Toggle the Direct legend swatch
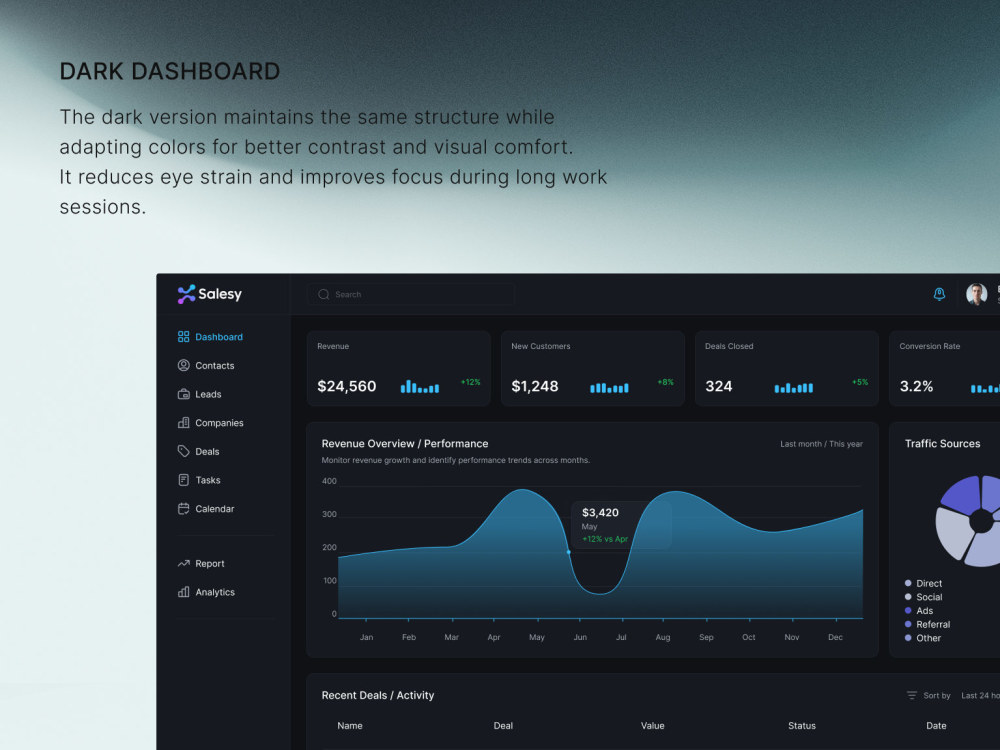 pyautogui.click(x=908, y=583)
